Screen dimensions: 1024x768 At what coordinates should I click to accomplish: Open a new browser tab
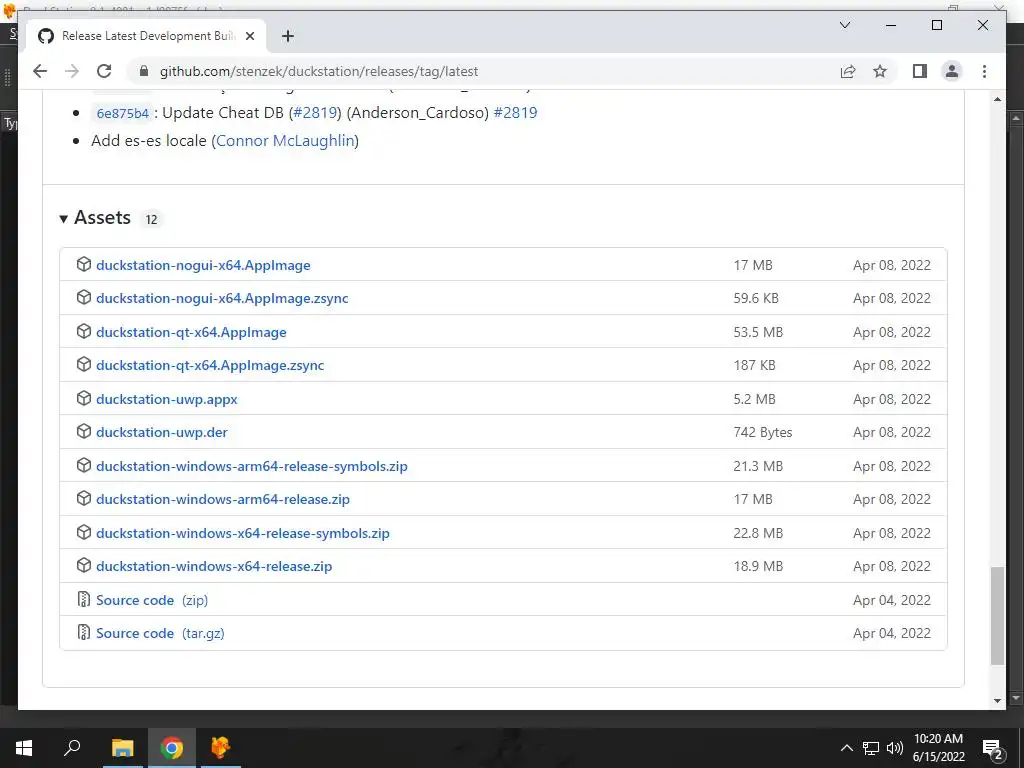288,36
